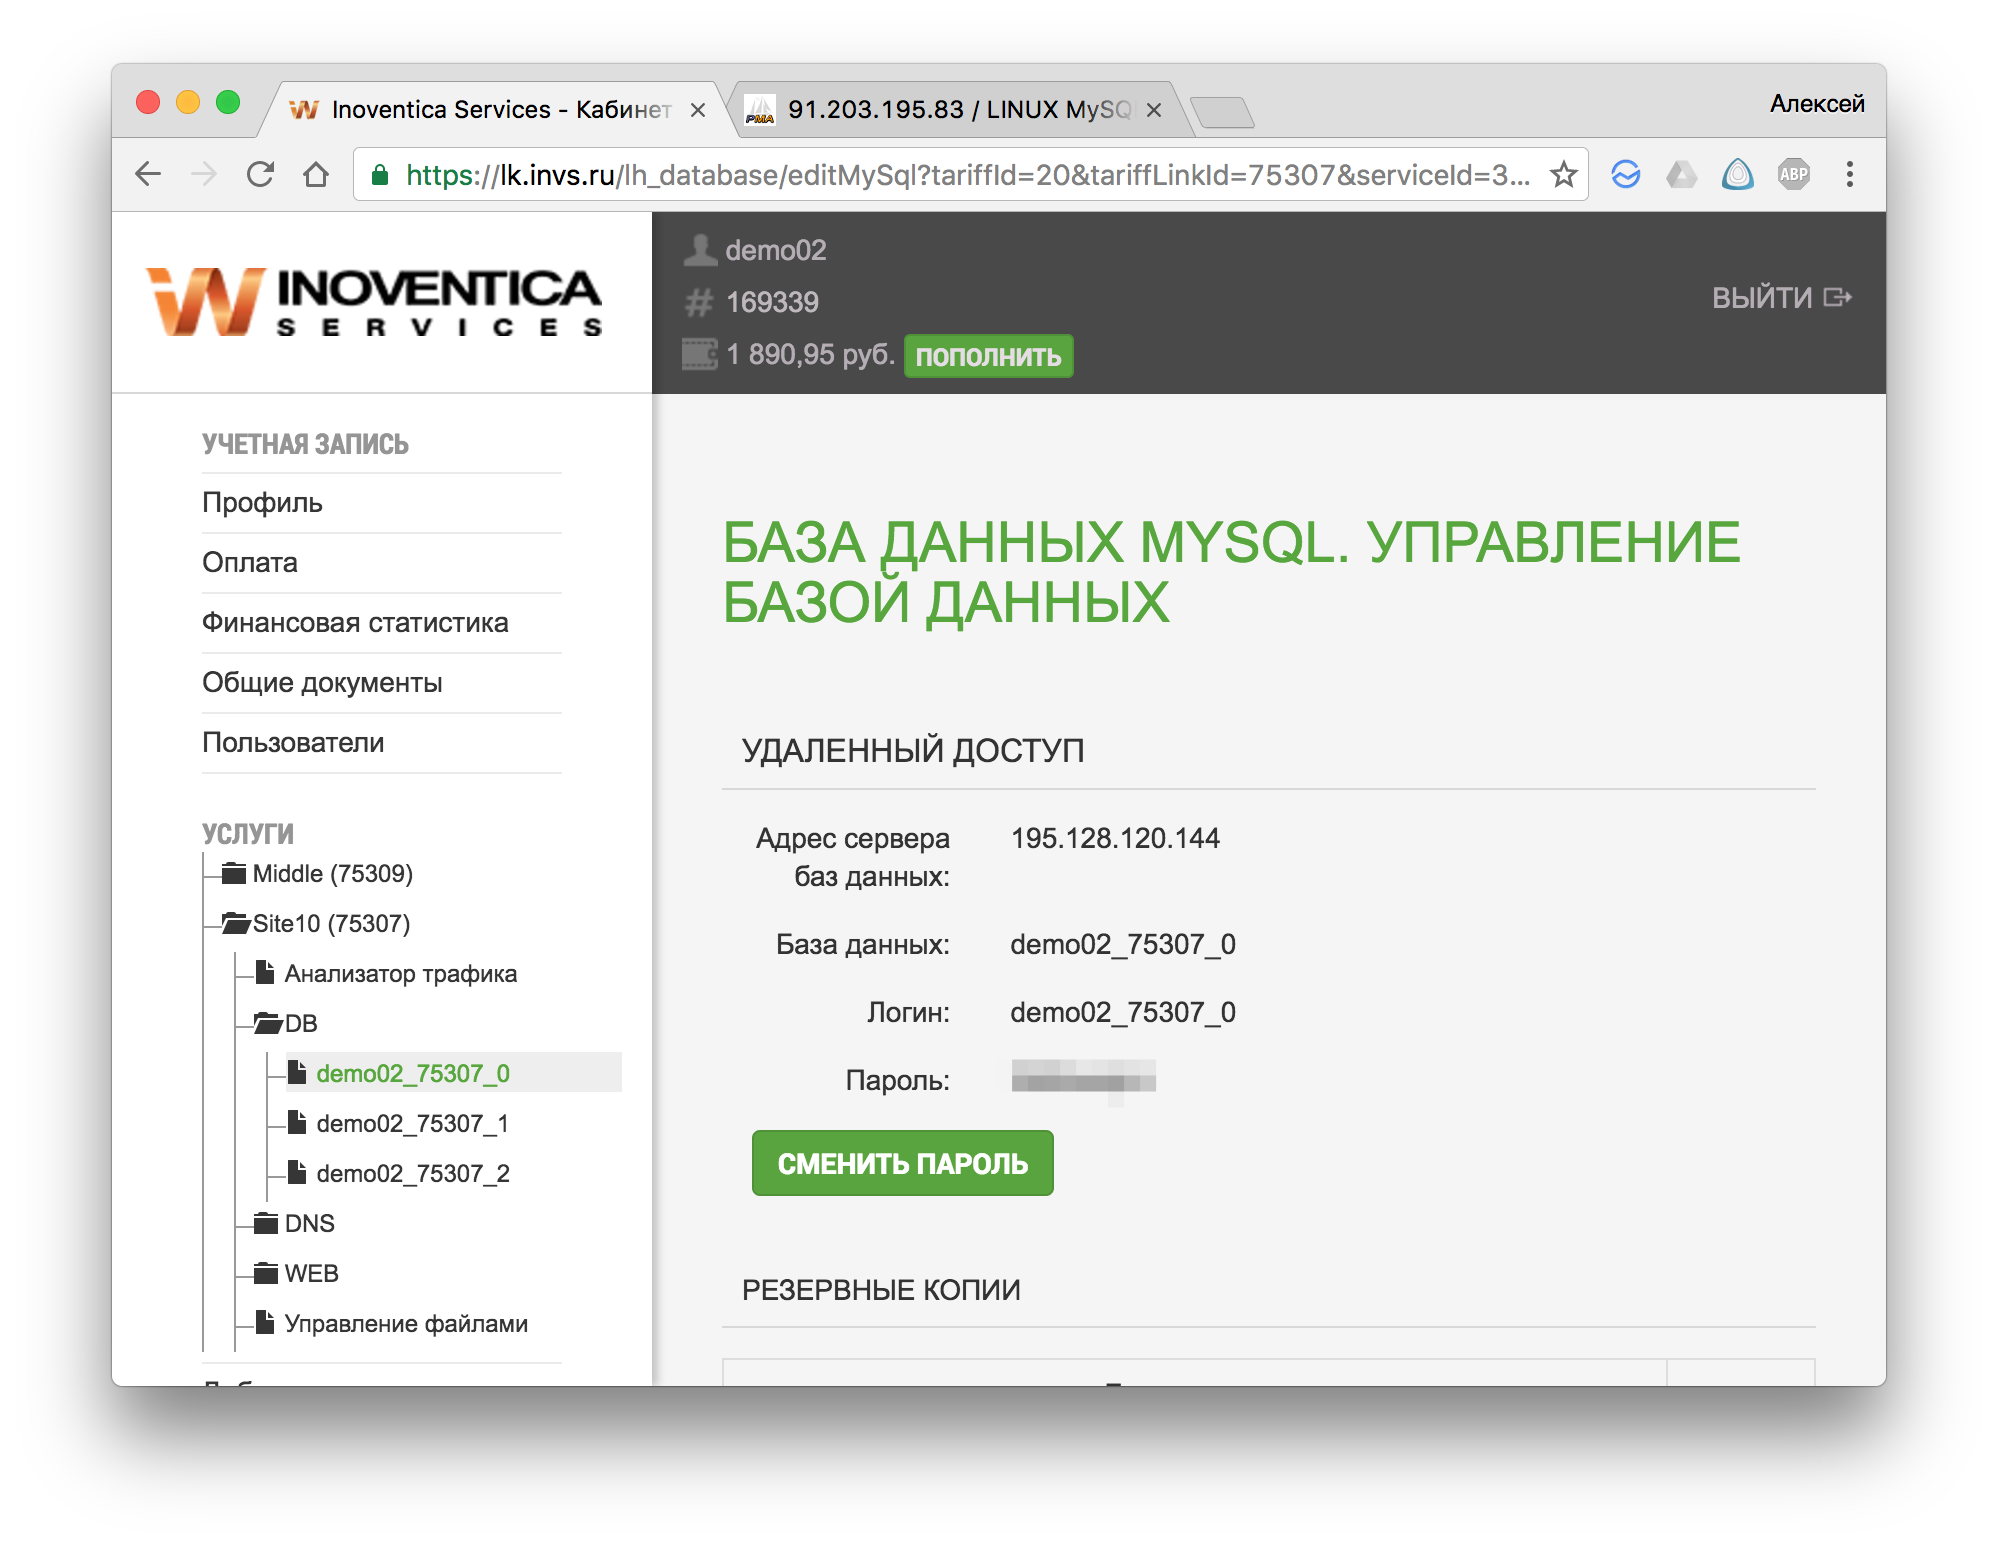1998x1546 pixels.
Task: Click the browser back arrow
Action: 148,175
